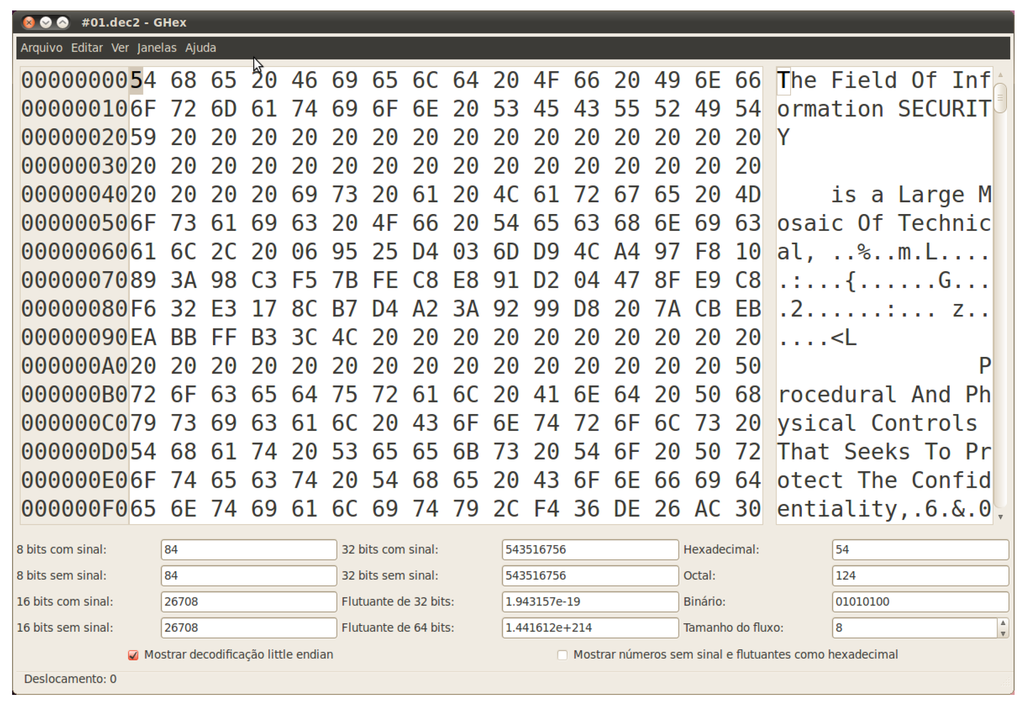The width and height of the screenshot is (1024, 709).
Task: Select the Binário value field
Action: [919, 602]
